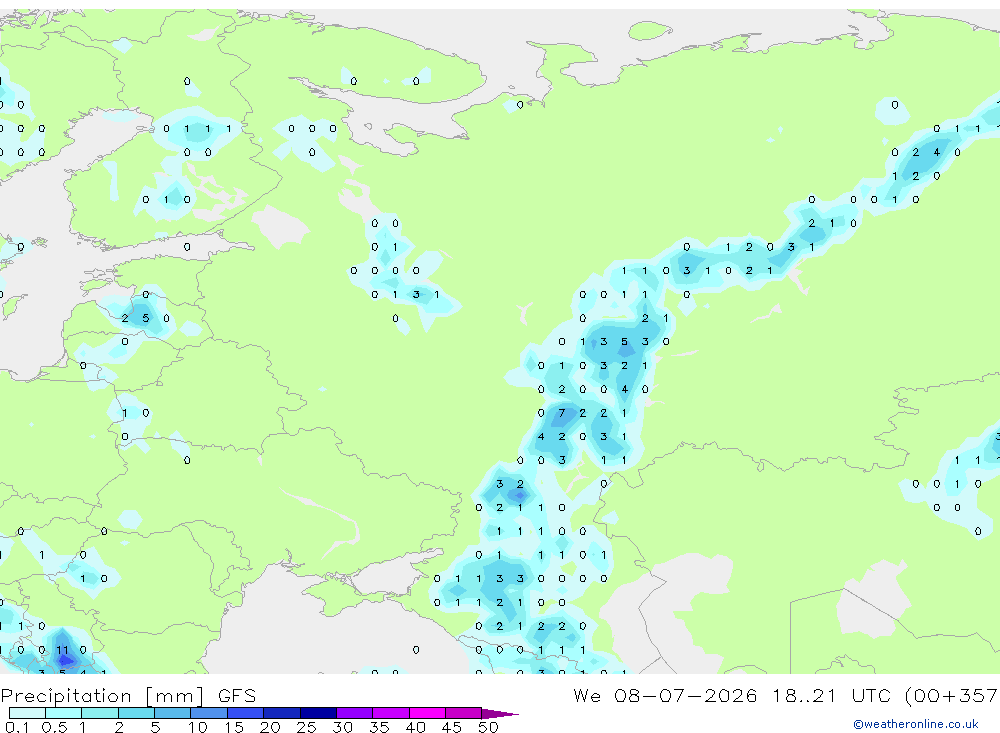Select legend swatch between 20 and 25
Screen dimensions: 1000x733
[281, 713]
